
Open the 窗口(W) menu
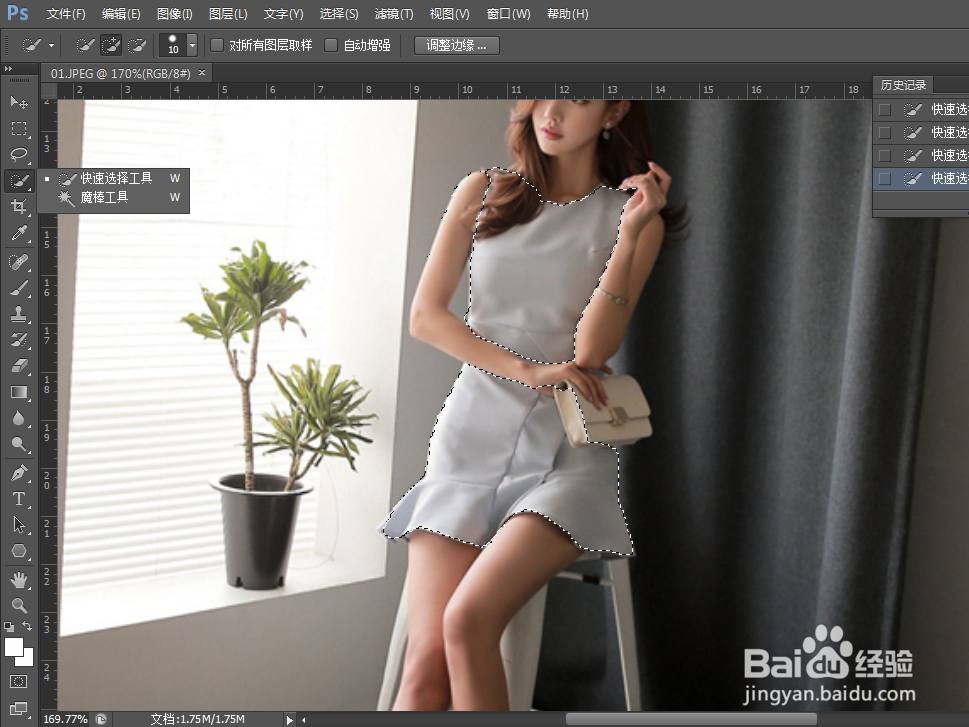coord(509,14)
